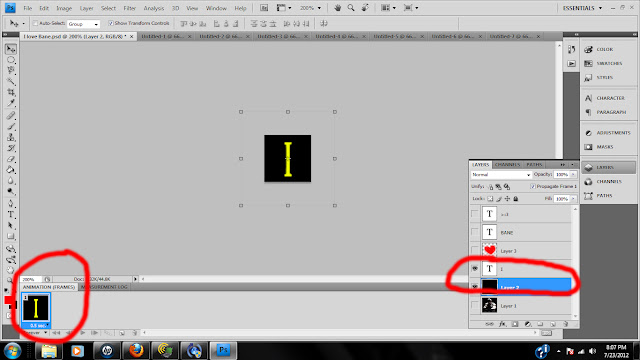This screenshot has height=360, width=640.
Task: Select the Dodge tool
Action: (11, 191)
